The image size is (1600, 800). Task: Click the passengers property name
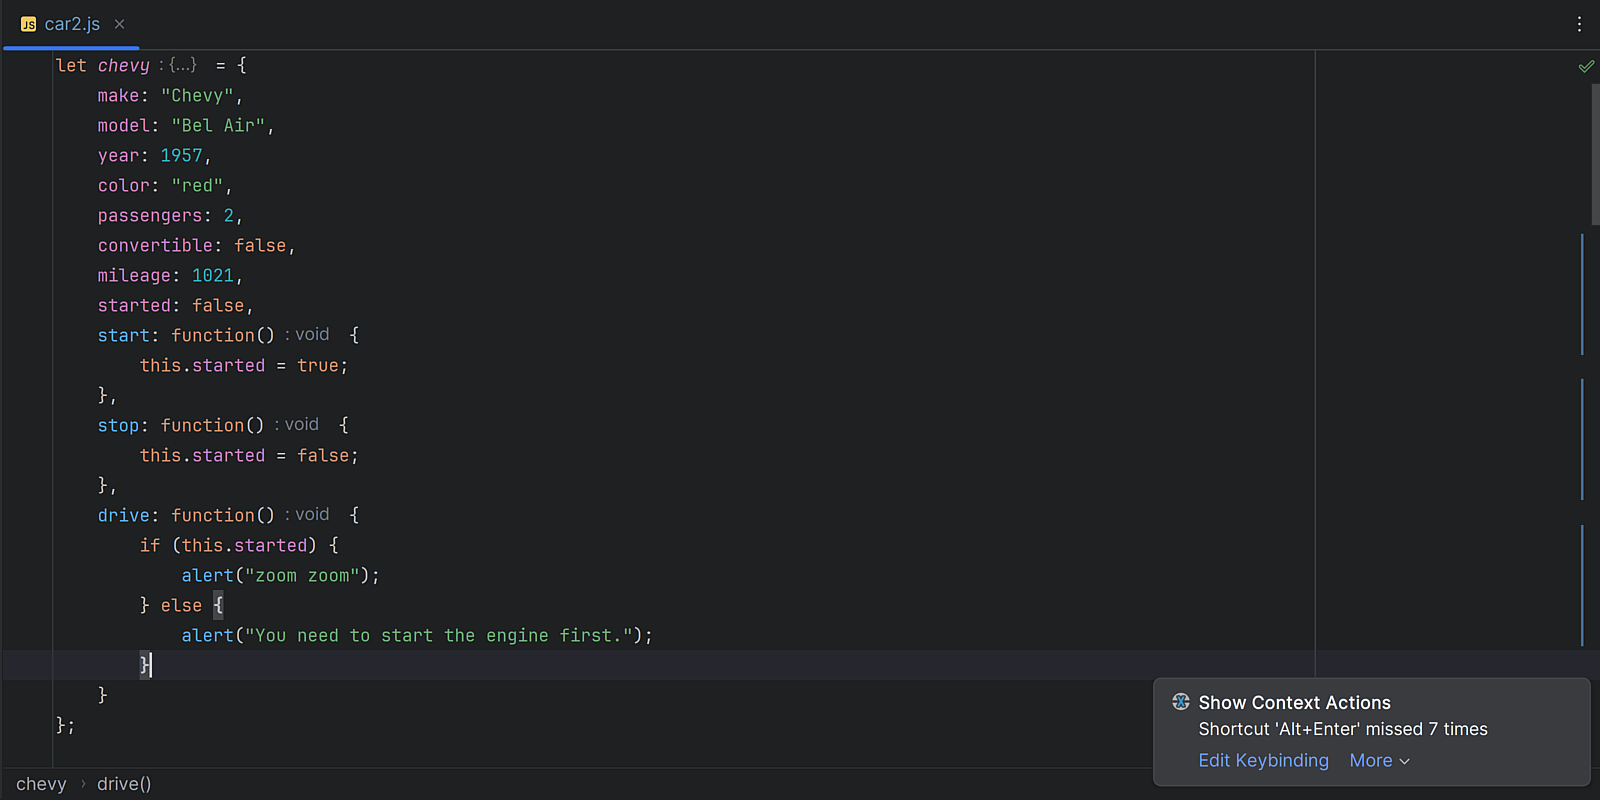pos(149,215)
